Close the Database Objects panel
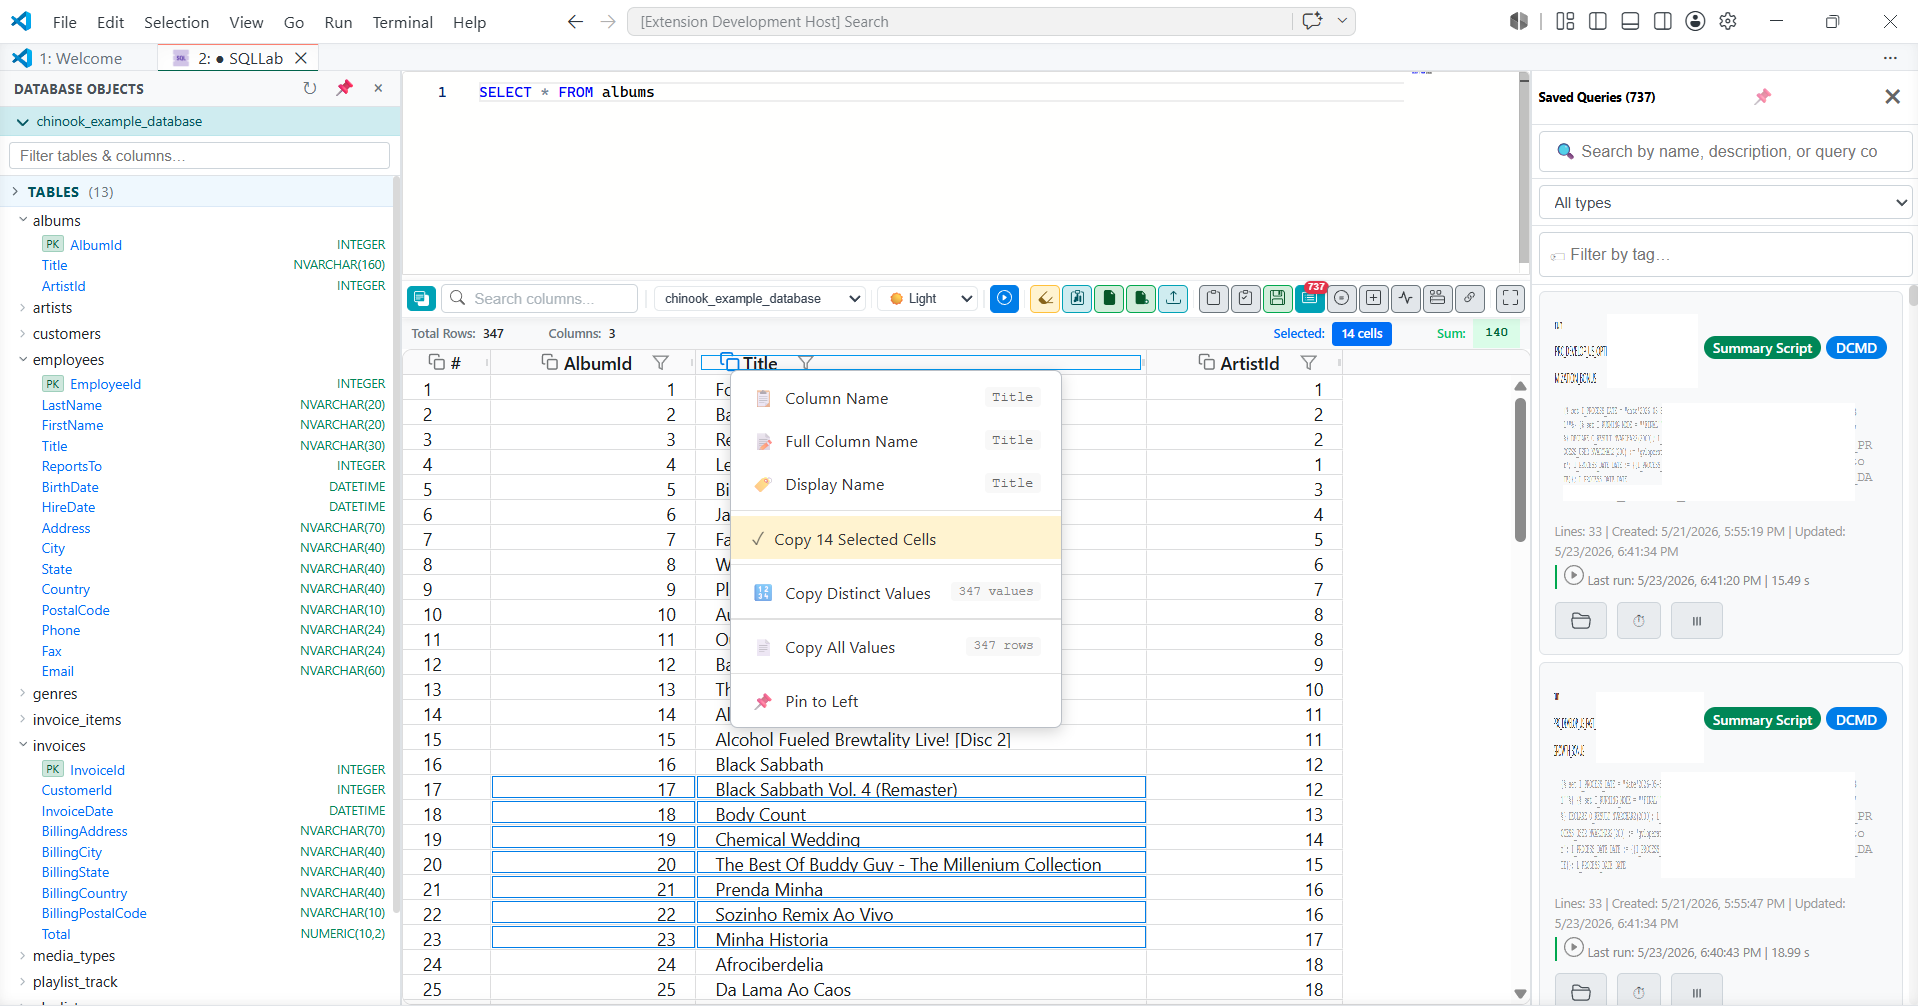Viewport: 1918px width, 1006px height. [x=378, y=88]
